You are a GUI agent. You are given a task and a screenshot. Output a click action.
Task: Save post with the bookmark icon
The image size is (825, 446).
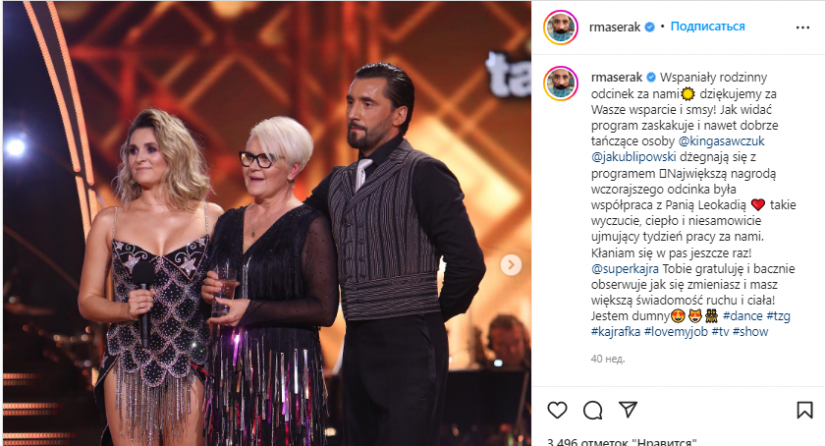(804, 410)
